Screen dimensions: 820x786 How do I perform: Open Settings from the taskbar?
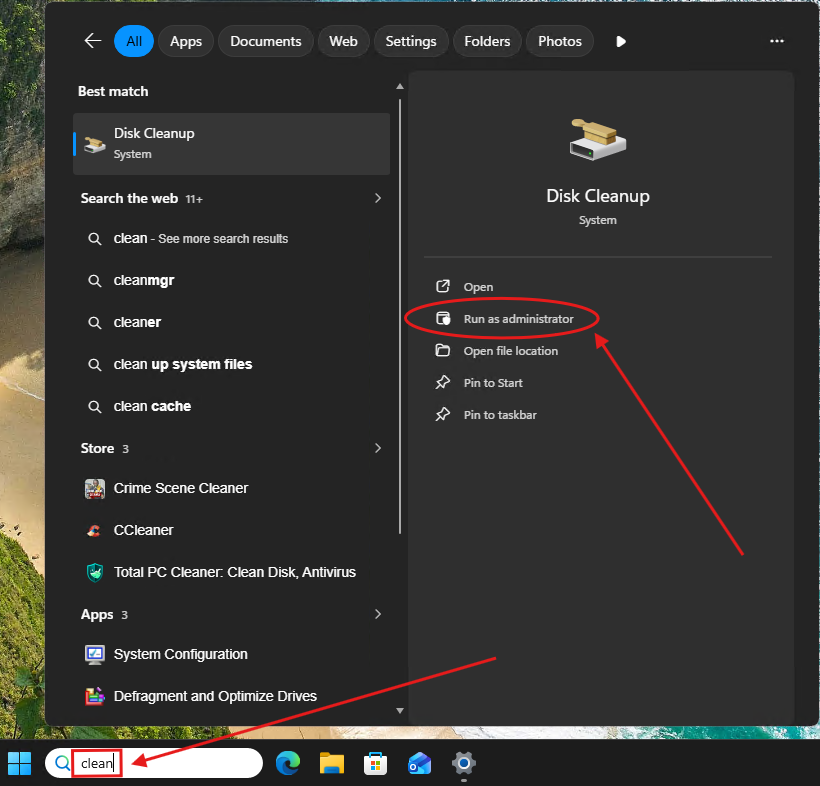coord(463,763)
